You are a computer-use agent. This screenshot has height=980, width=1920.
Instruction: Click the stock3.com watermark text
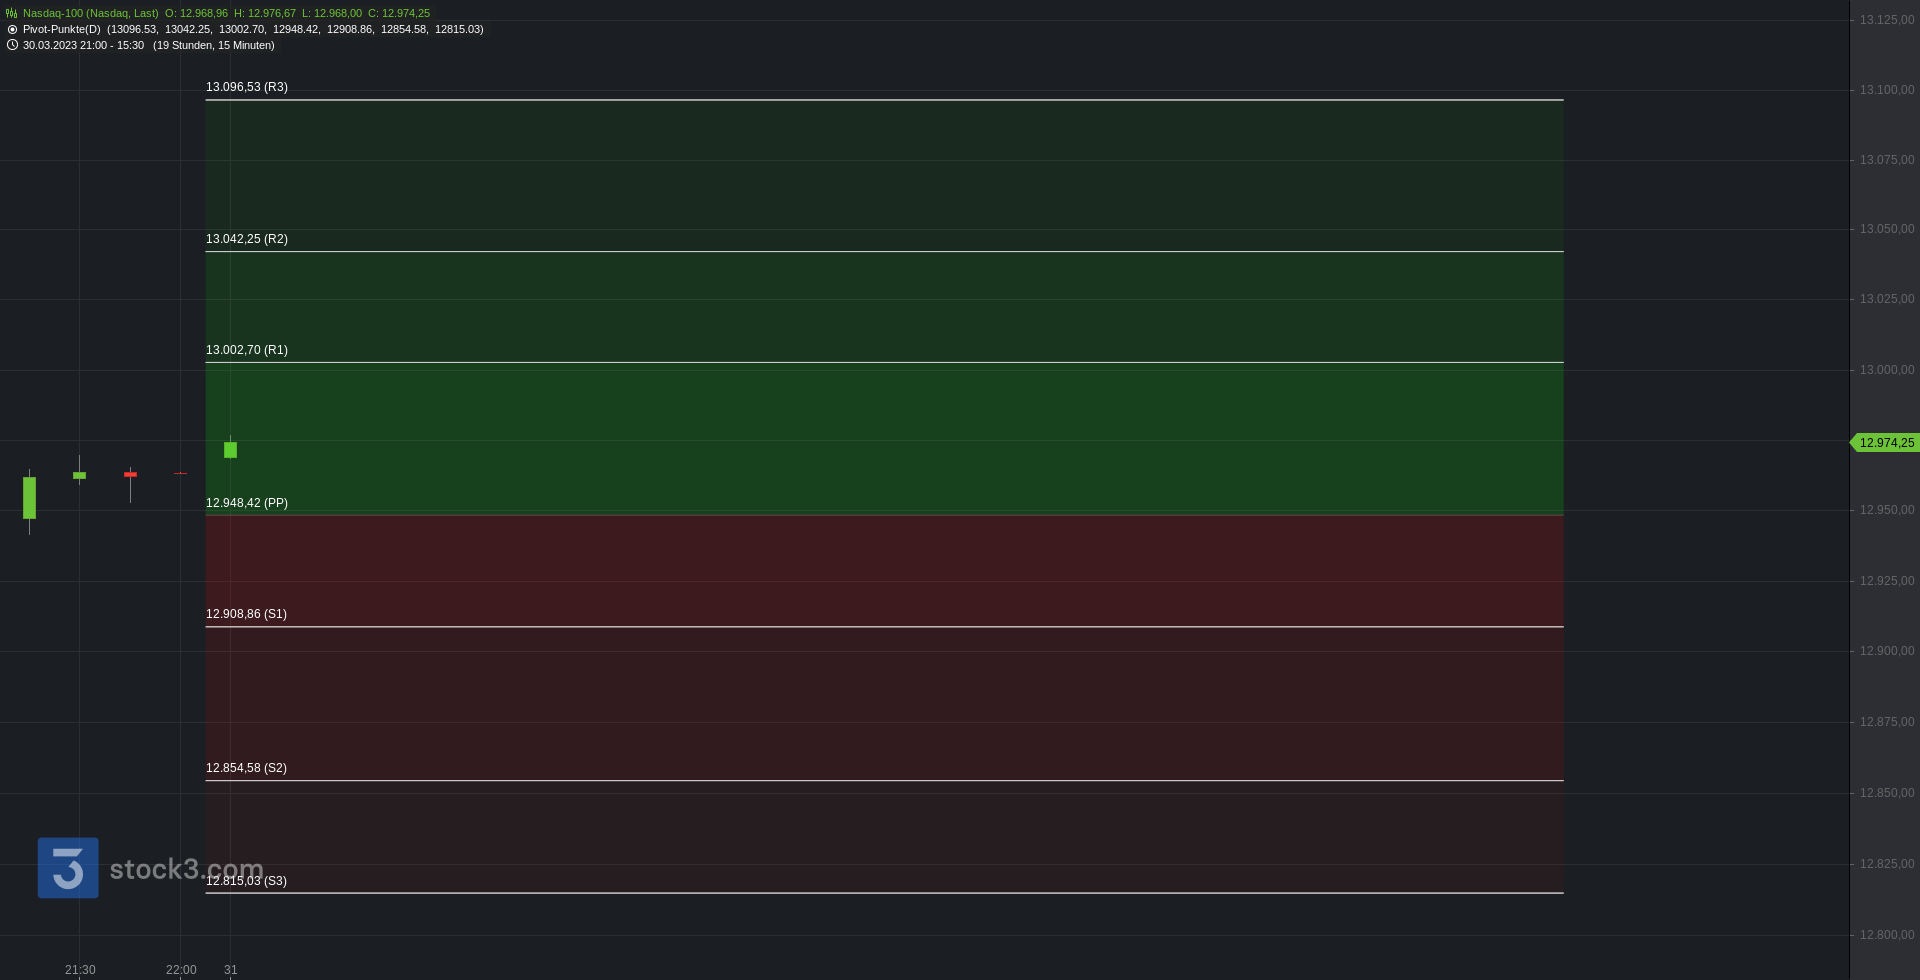coord(186,869)
